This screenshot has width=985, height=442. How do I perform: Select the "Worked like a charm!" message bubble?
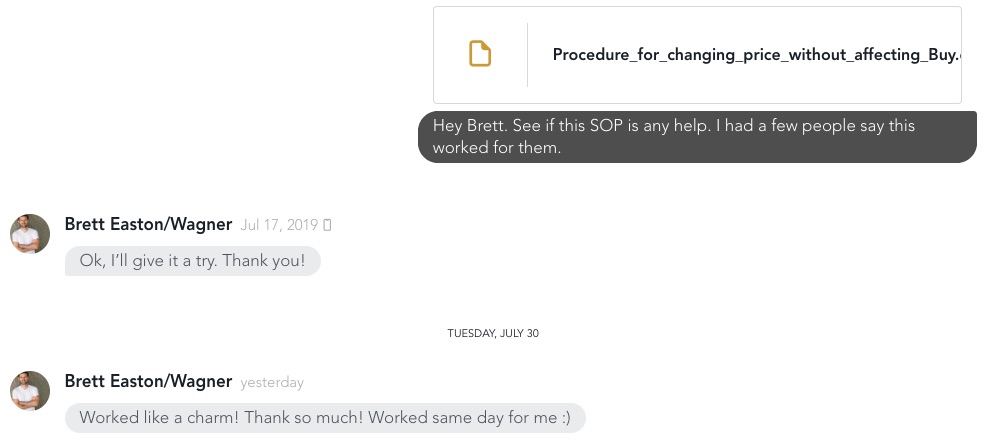tap(325, 418)
